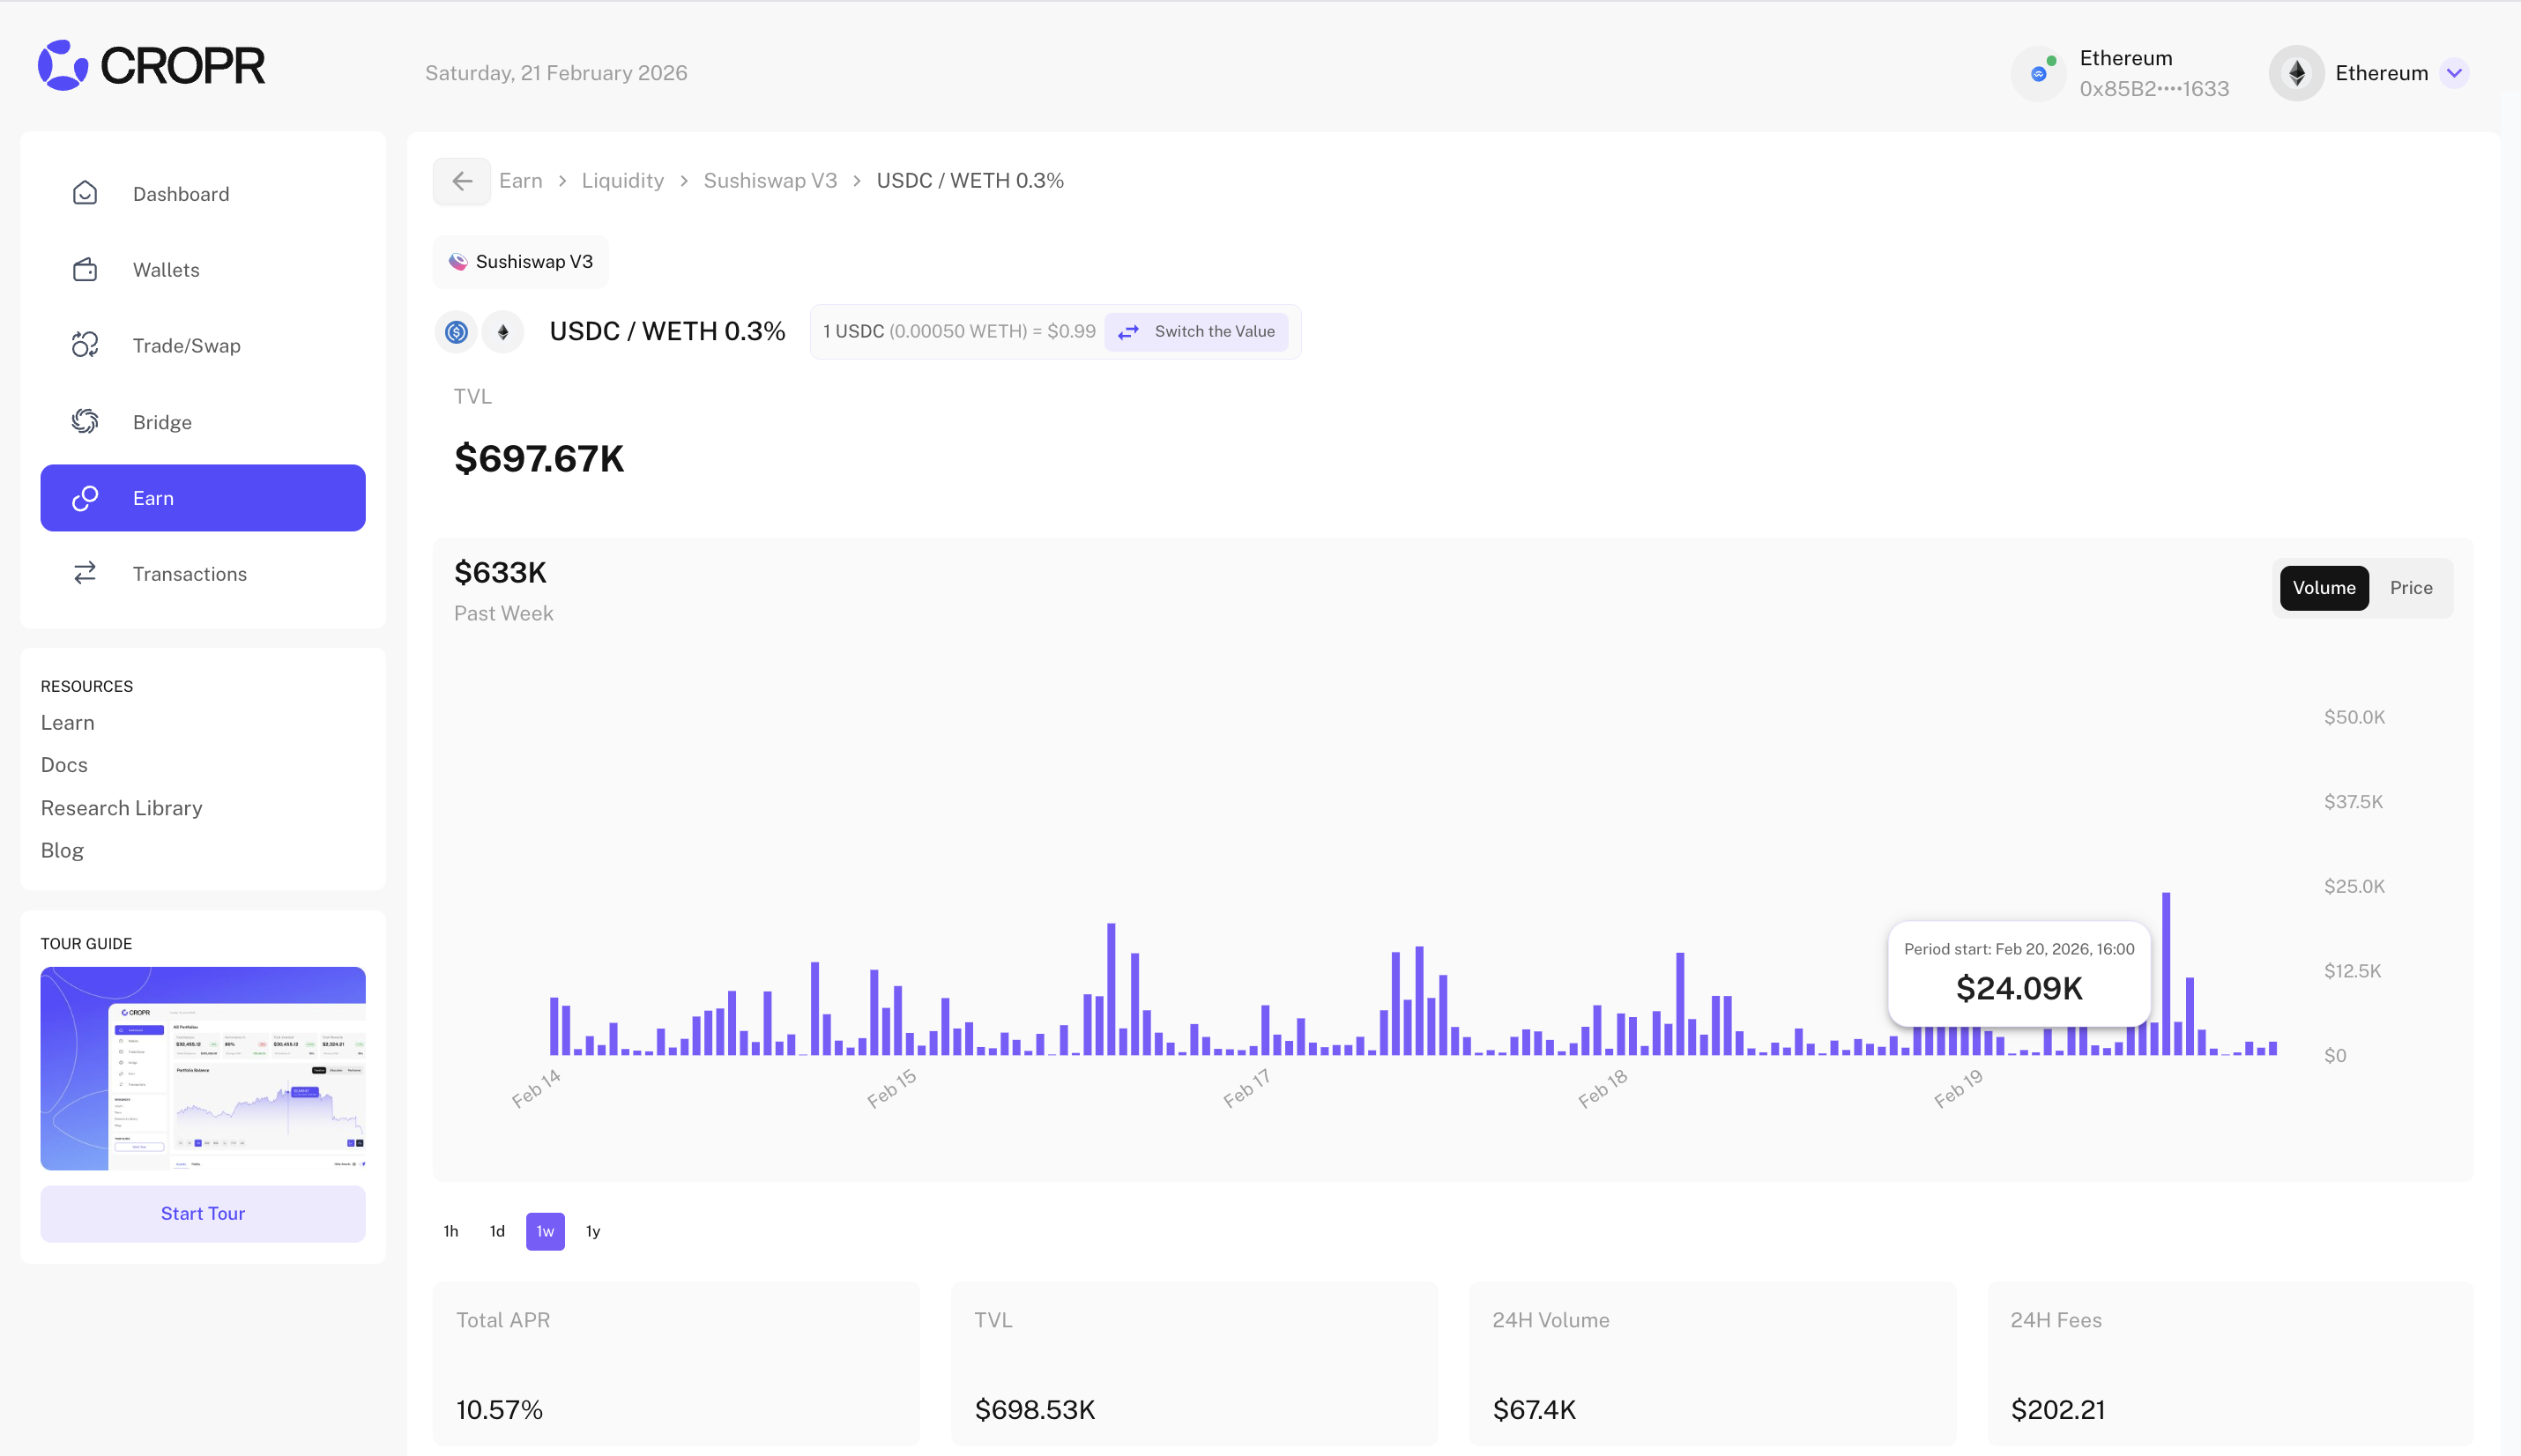The height and width of the screenshot is (1456, 2521).
Task: Select the Earn menu item
Action: (x=203, y=498)
